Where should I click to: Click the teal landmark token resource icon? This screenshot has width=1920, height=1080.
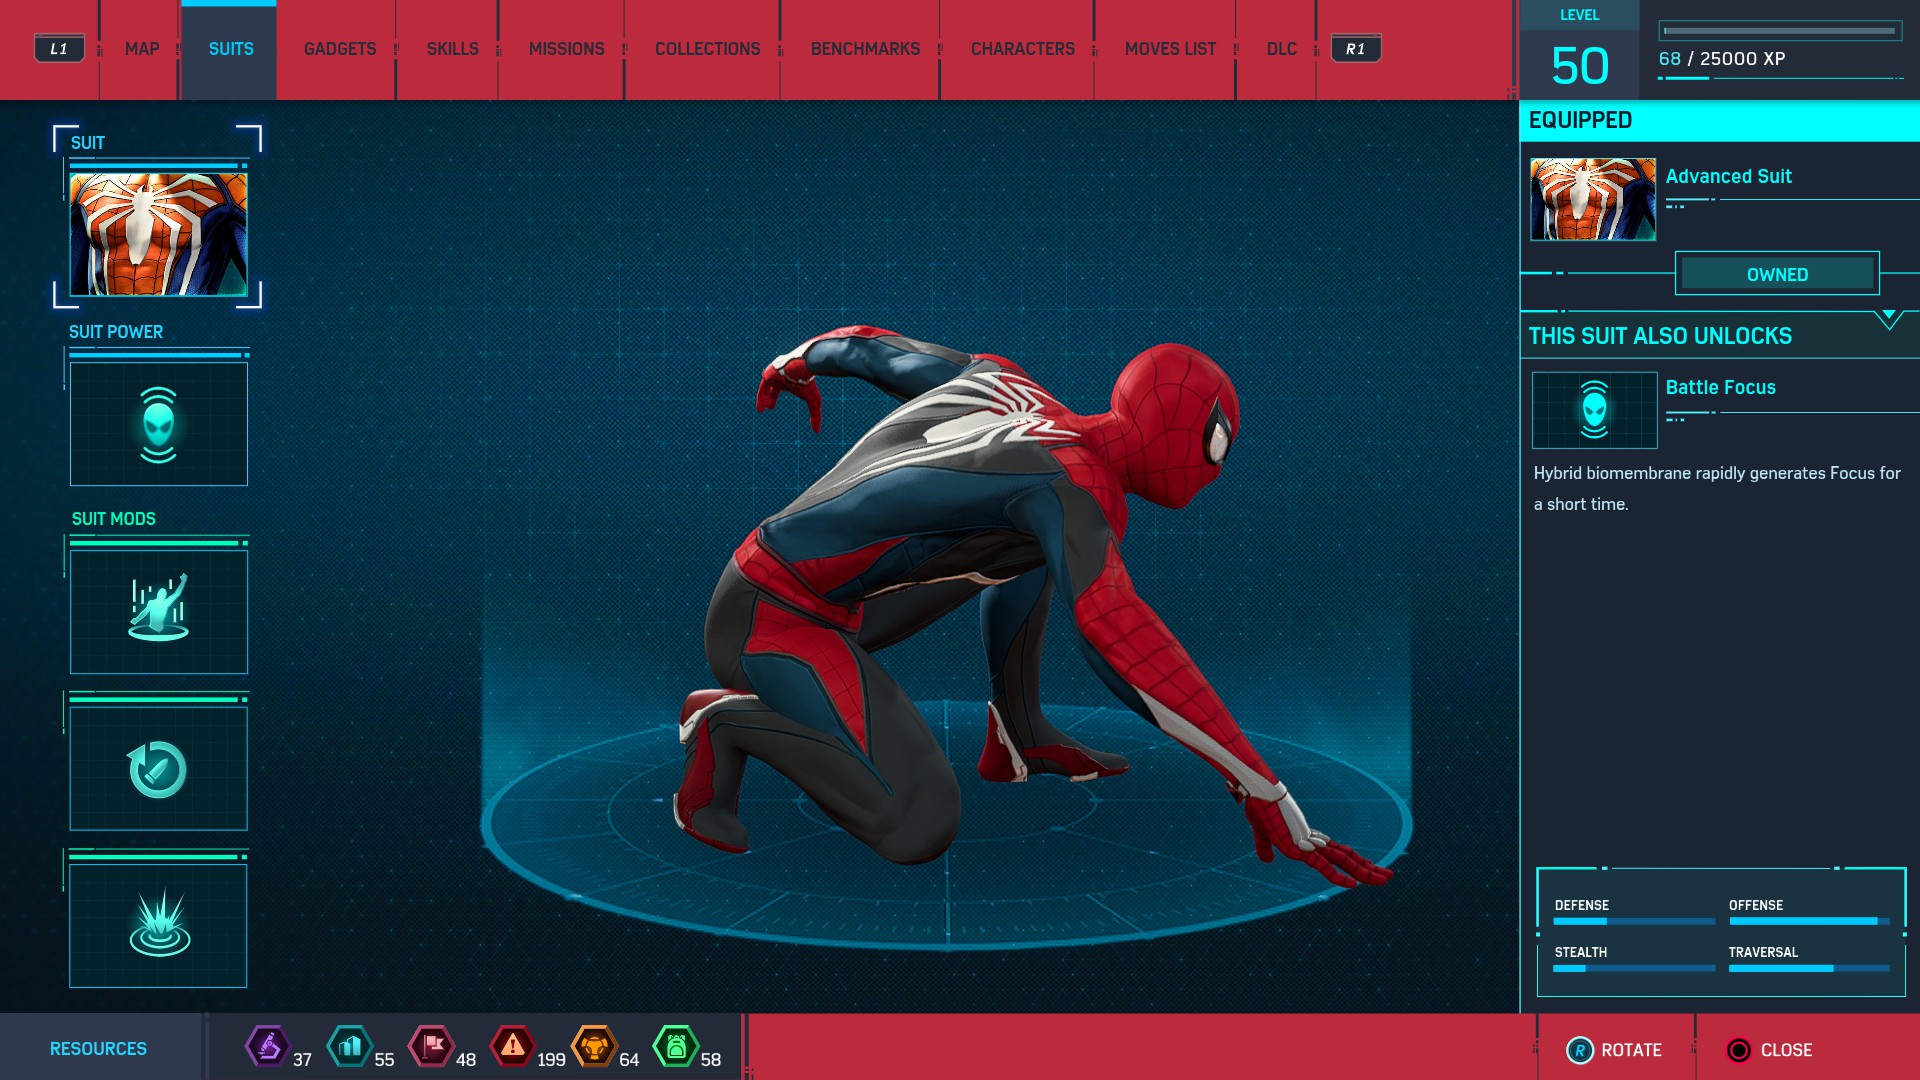coord(349,1047)
